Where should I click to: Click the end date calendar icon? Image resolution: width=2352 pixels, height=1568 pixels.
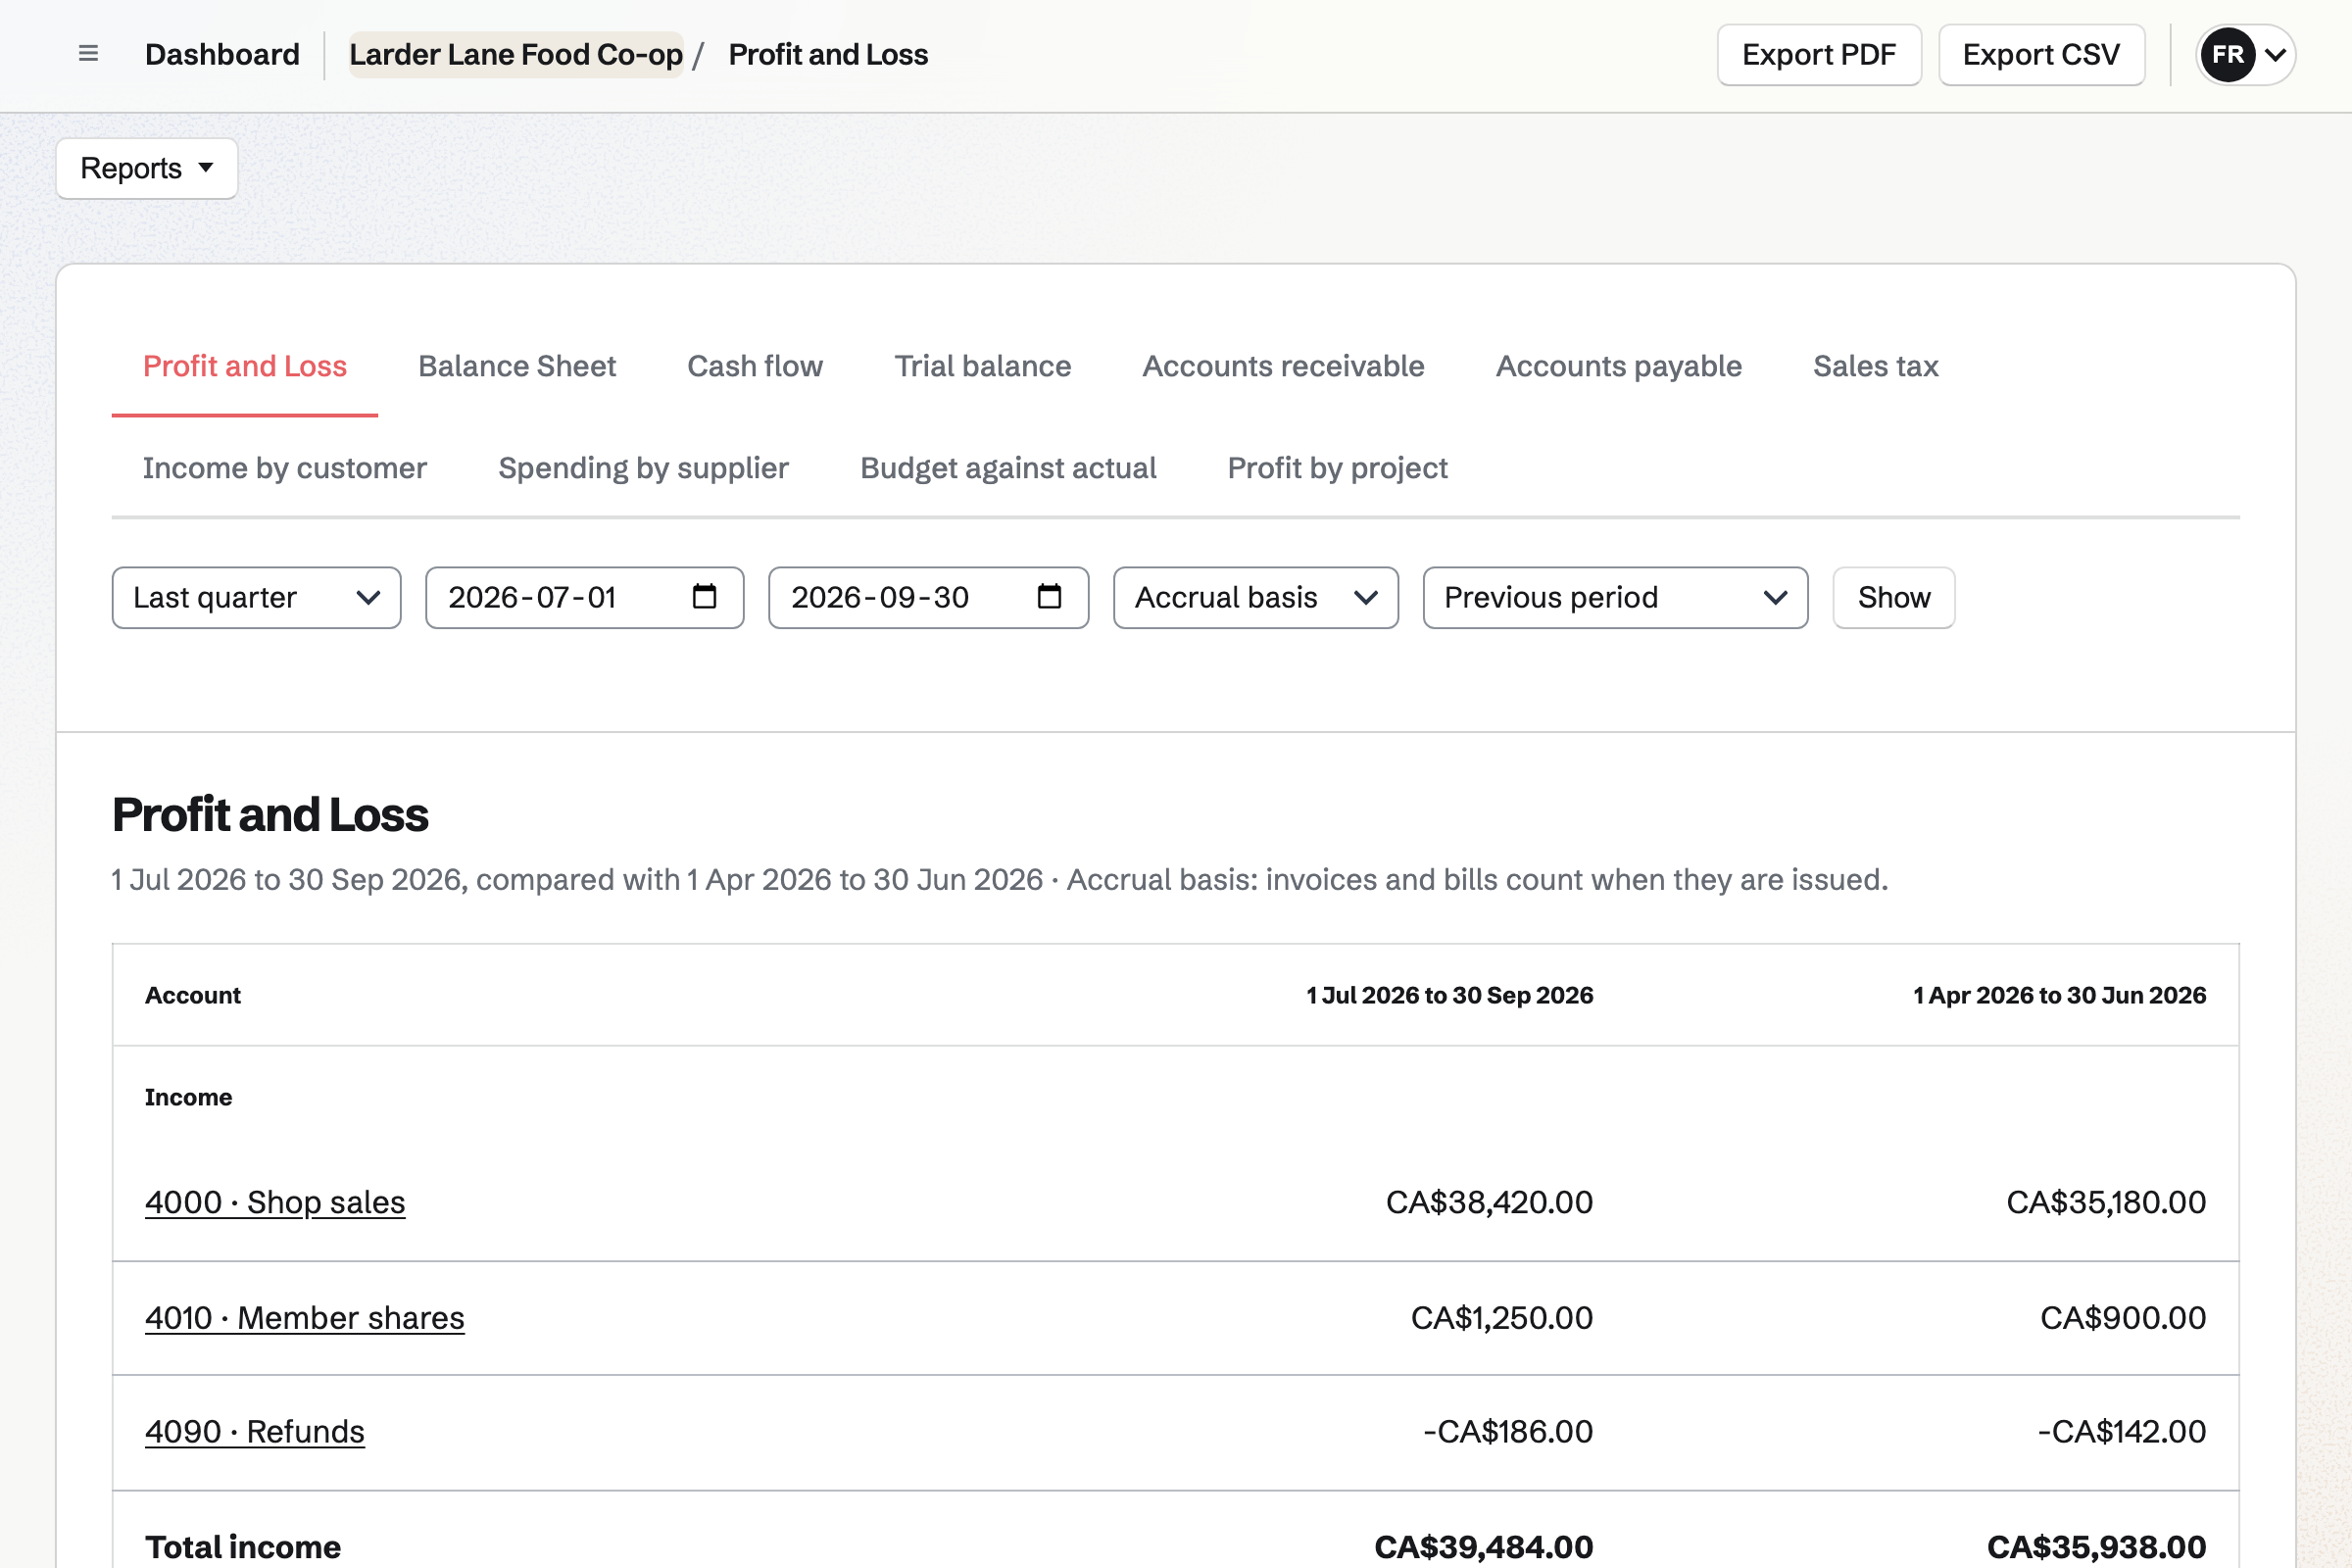click(1049, 597)
